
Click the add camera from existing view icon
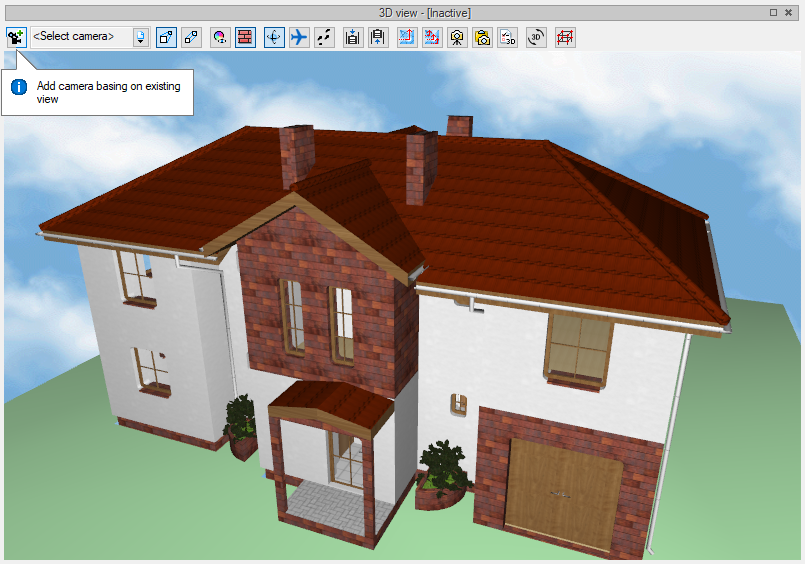coord(16,37)
